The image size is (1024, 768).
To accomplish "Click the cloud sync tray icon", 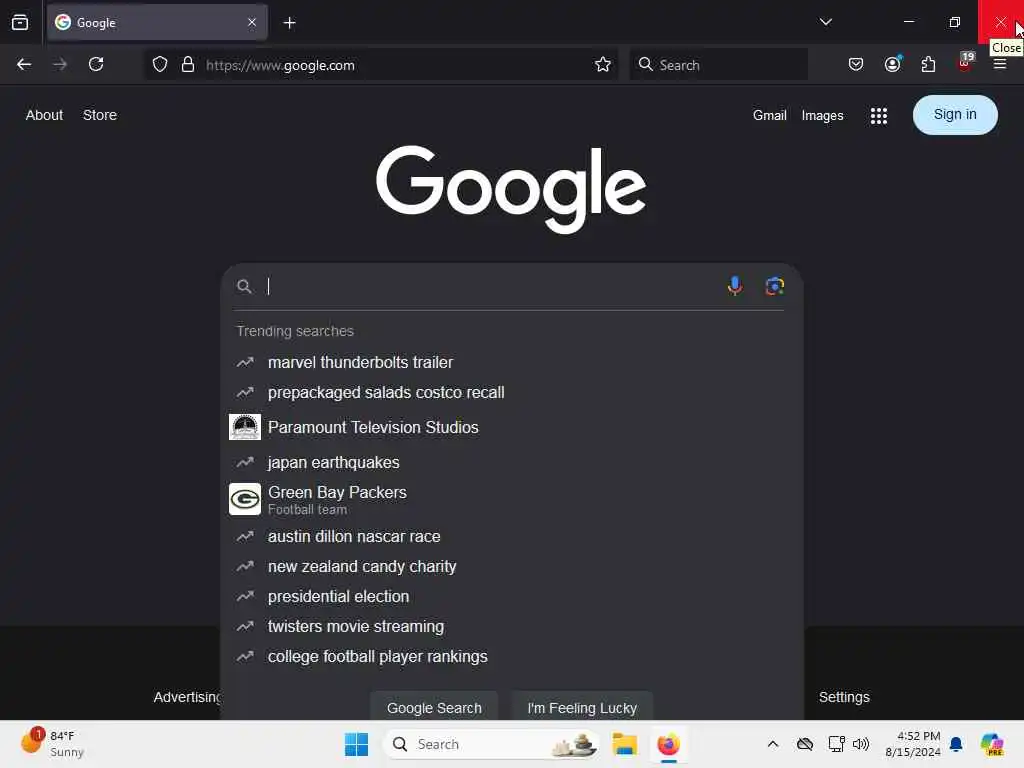I will pyautogui.click(x=805, y=744).
